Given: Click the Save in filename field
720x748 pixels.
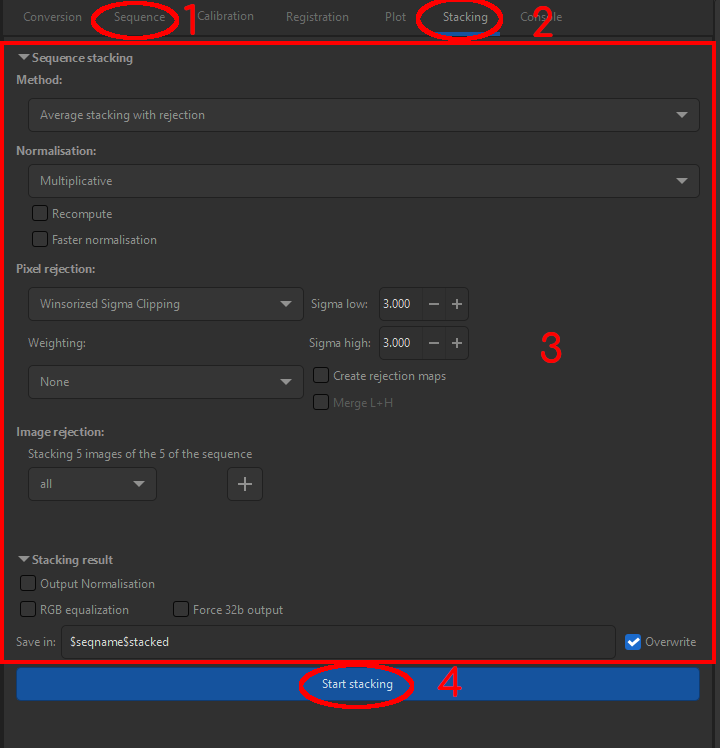Looking at the screenshot, I should click(337, 642).
